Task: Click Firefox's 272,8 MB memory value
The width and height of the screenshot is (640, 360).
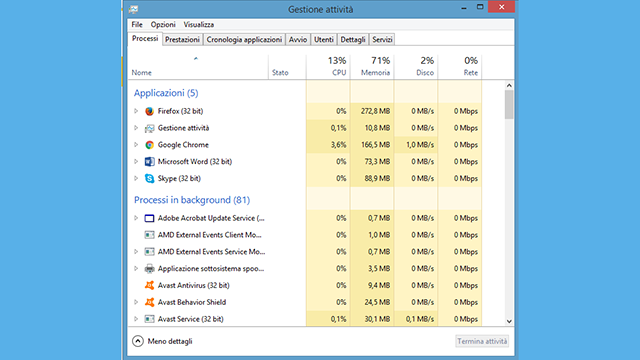Action: pyautogui.click(x=376, y=111)
